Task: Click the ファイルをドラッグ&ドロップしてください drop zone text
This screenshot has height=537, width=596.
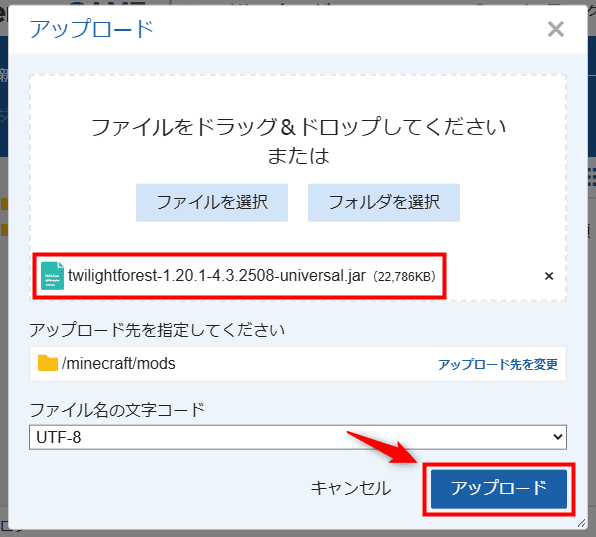Action: [x=298, y=127]
